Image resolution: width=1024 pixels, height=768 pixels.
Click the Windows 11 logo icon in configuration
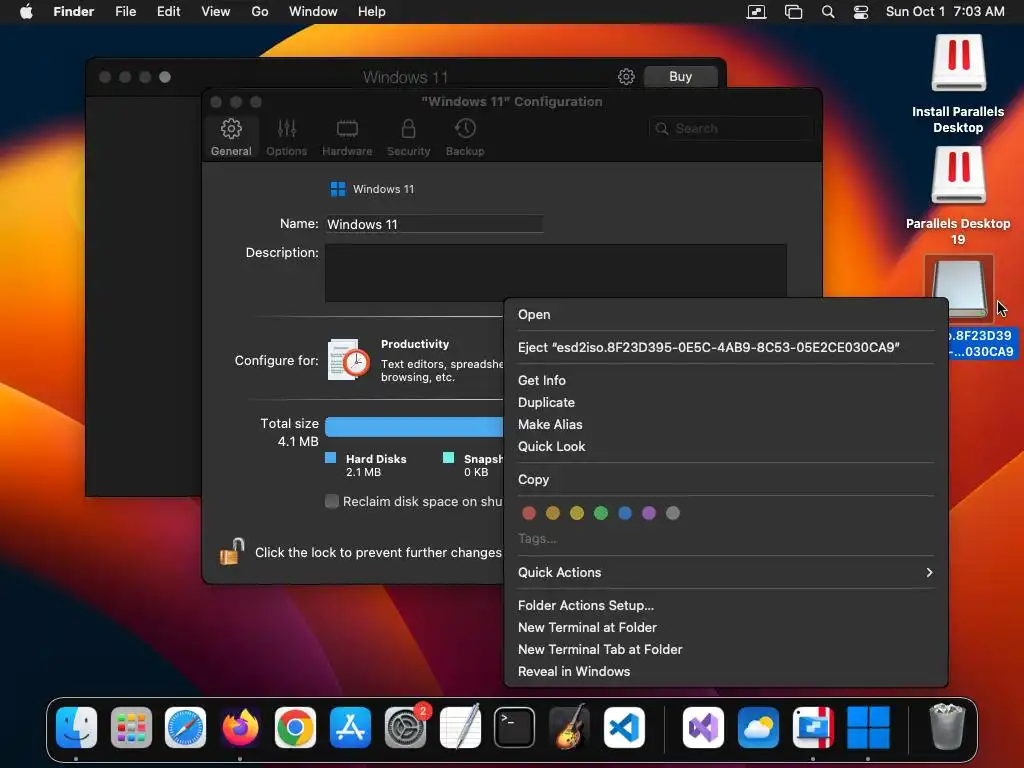338,189
